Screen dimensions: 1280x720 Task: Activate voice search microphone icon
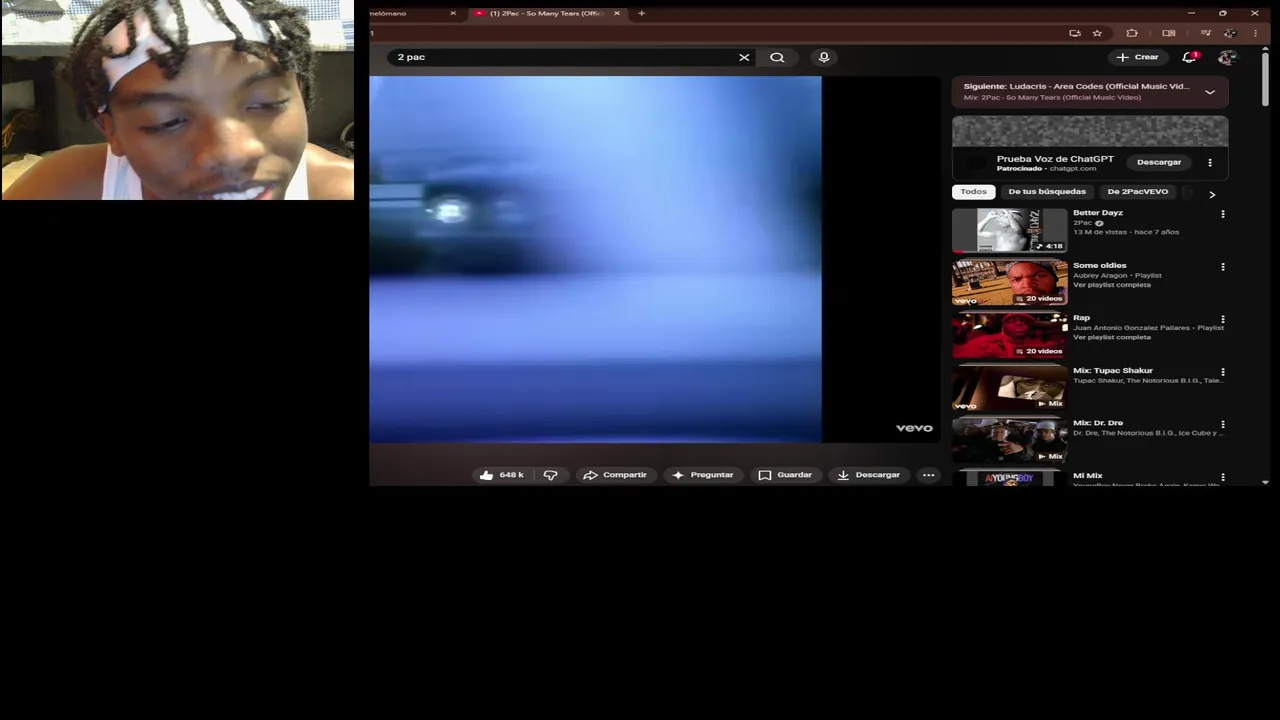click(824, 57)
